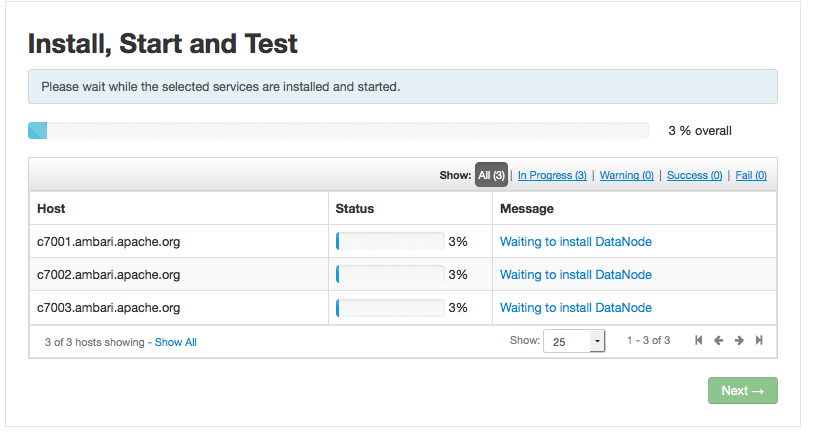Click the overall install progress bar

pyautogui.click(x=338, y=130)
